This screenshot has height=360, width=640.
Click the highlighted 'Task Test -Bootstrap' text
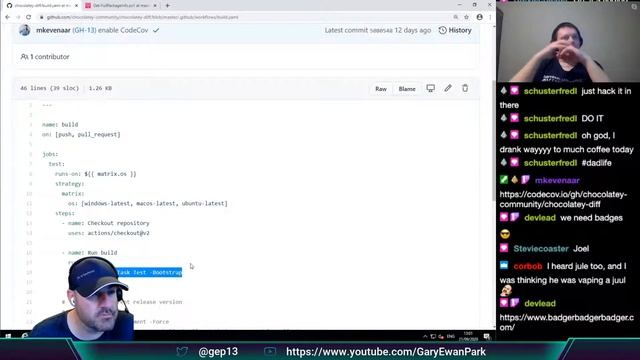(x=149, y=272)
